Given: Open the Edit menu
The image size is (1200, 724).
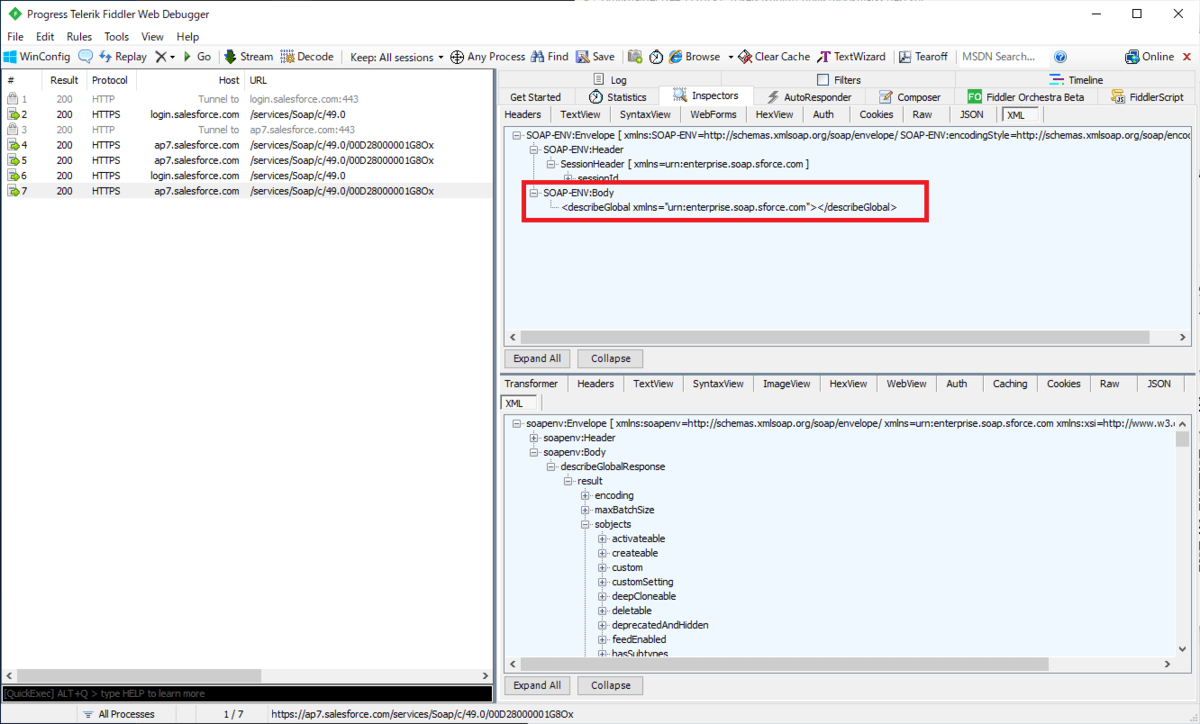Looking at the screenshot, I should point(45,37).
